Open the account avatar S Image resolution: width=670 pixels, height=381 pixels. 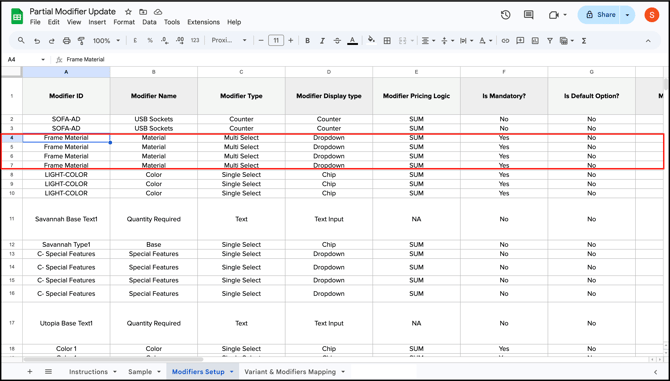click(652, 15)
